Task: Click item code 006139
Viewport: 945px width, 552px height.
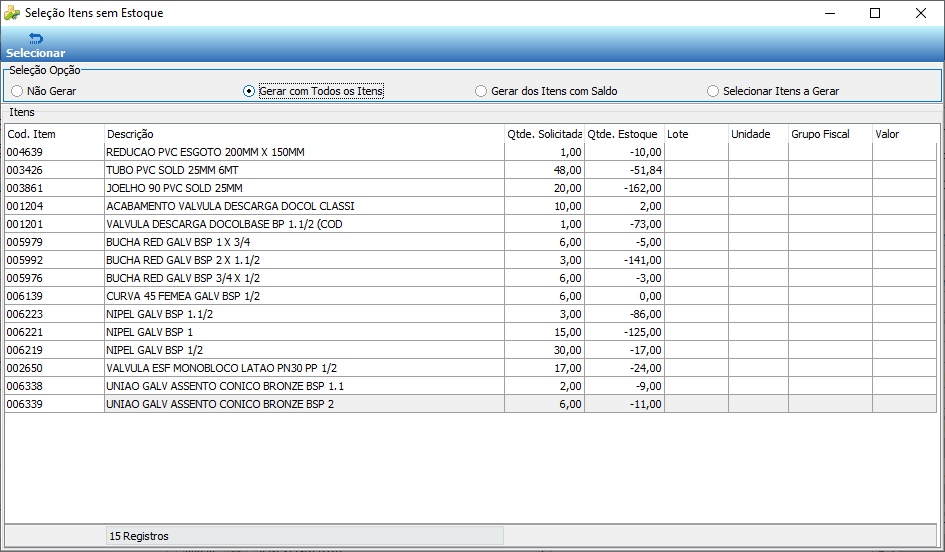Action: 25,296
